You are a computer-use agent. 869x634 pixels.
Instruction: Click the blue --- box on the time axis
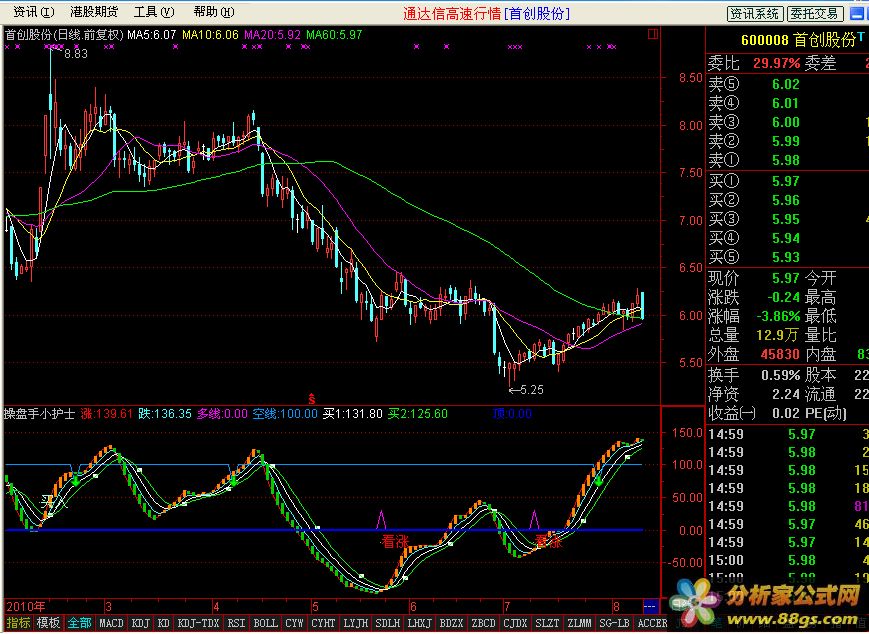(x=650, y=606)
